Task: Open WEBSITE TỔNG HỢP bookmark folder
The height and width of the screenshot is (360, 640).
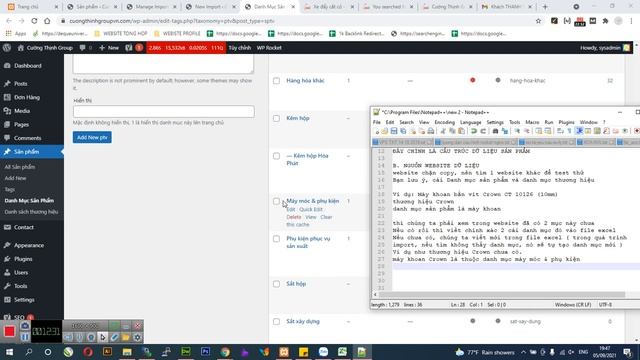Action: (x=121, y=33)
